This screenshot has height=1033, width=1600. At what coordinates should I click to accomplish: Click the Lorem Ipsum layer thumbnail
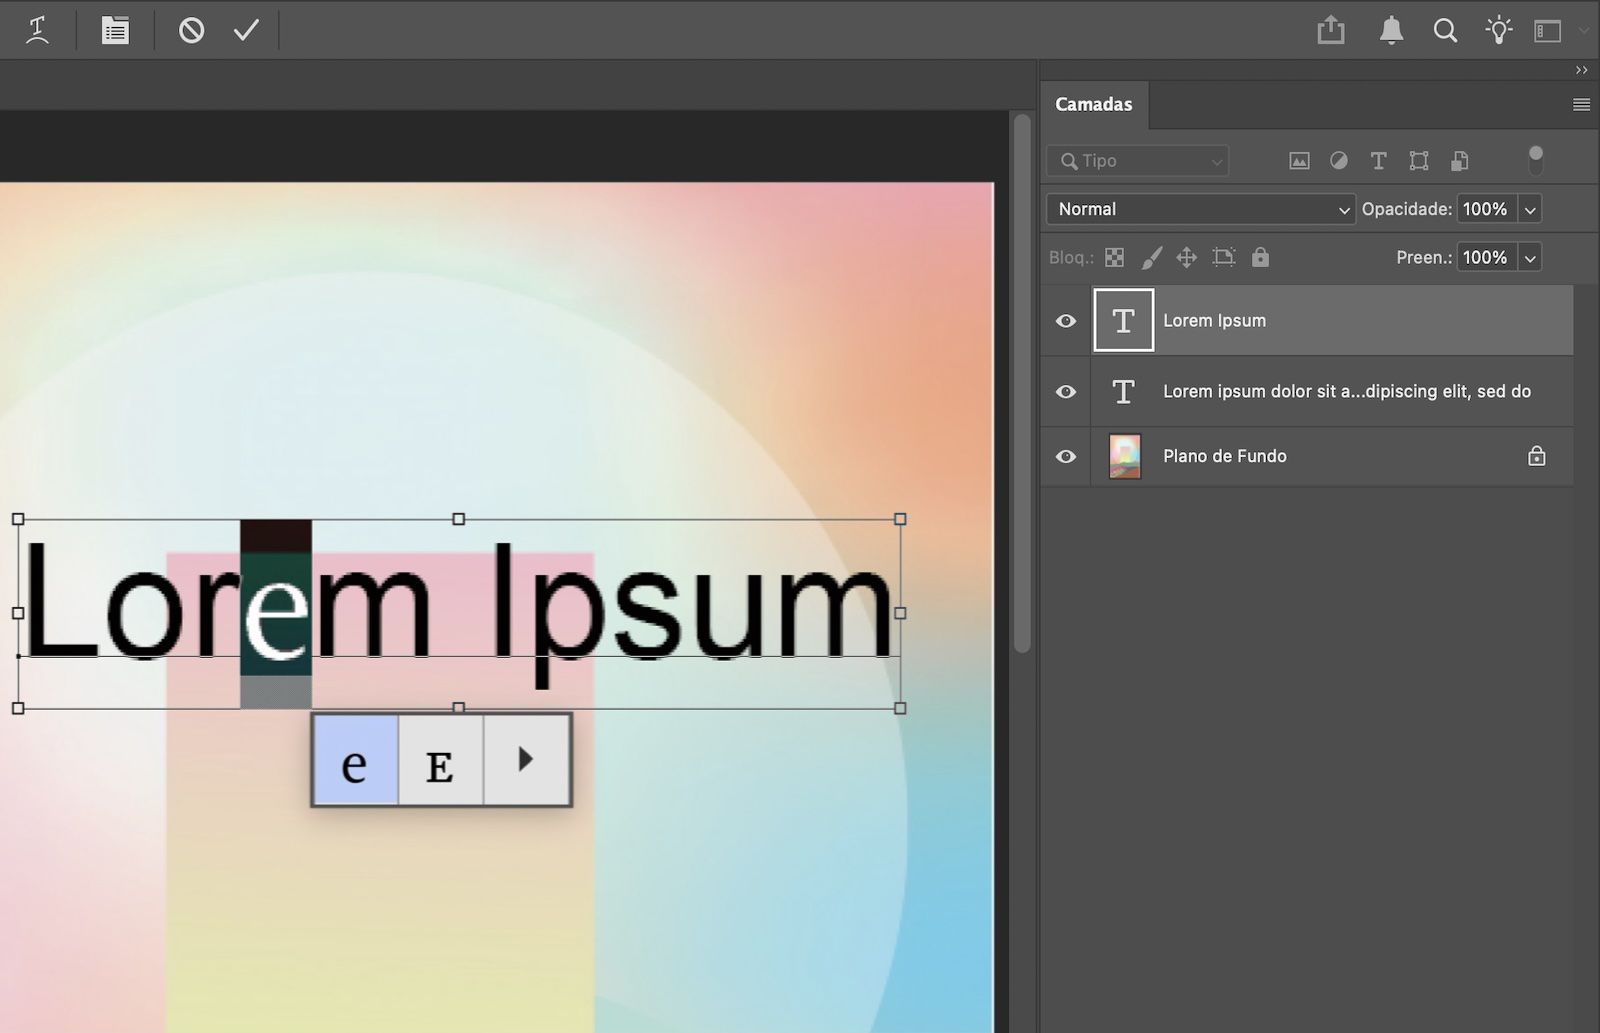[x=1124, y=320]
